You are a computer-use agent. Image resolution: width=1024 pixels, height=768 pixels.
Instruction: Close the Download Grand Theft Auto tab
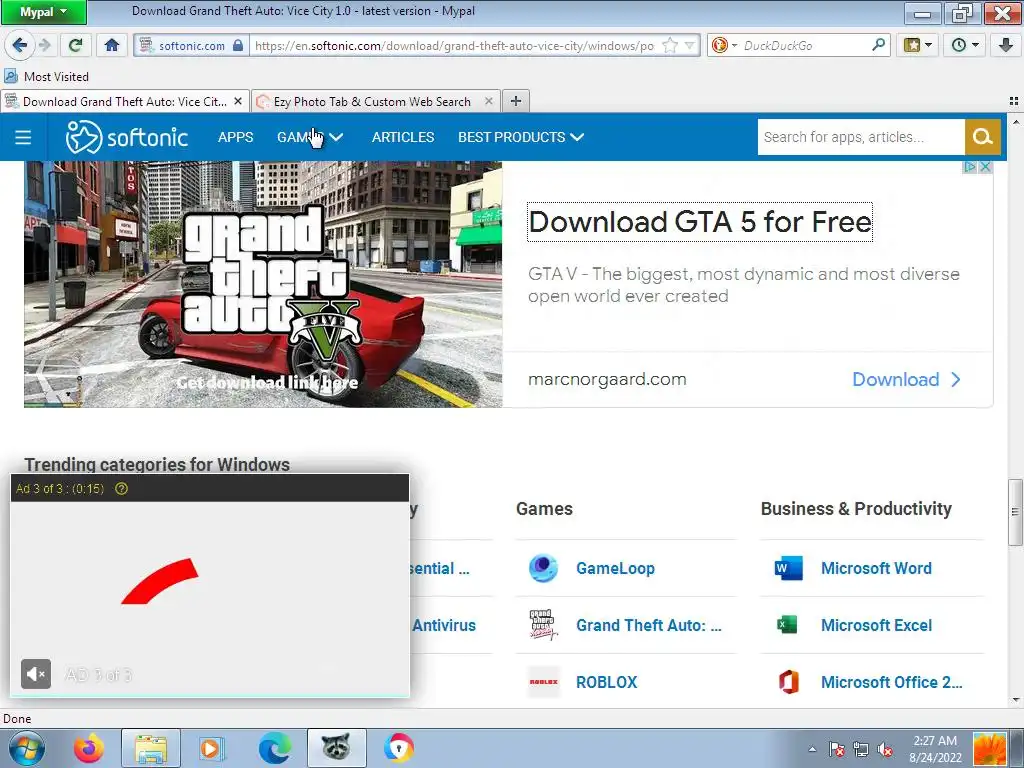point(238,101)
